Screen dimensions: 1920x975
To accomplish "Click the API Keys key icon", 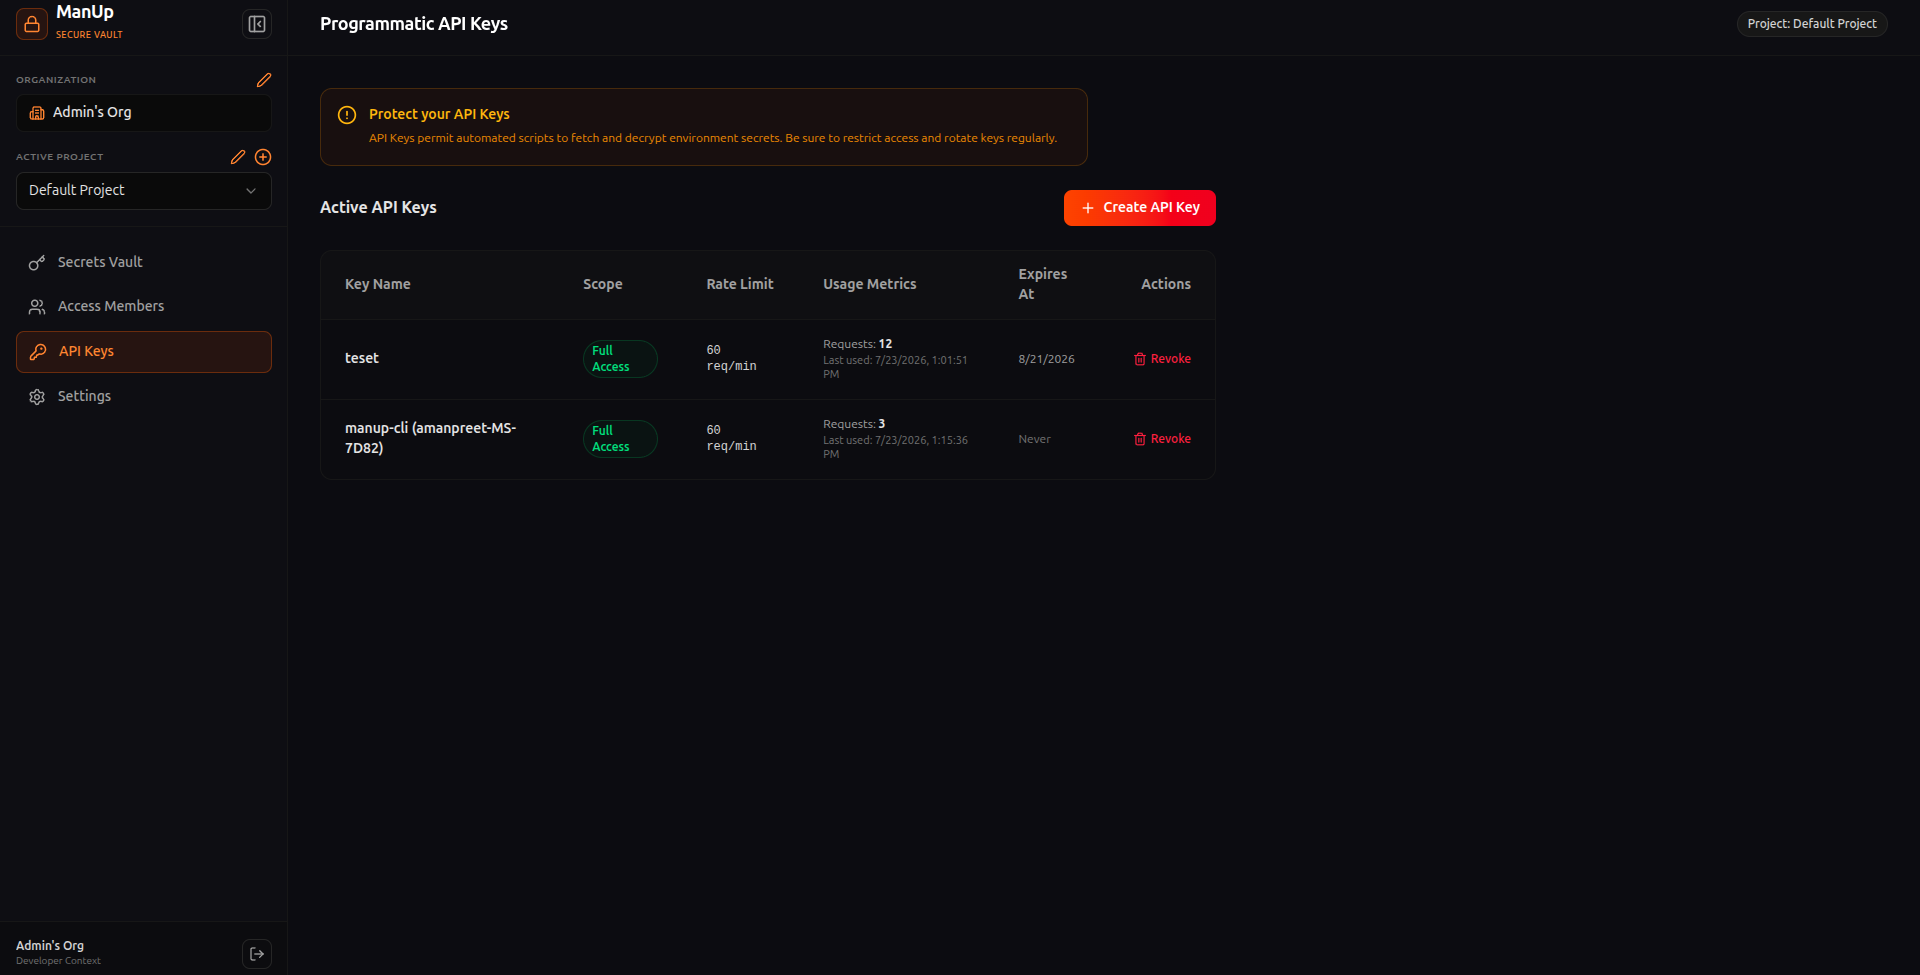I will tap(38, 352).
